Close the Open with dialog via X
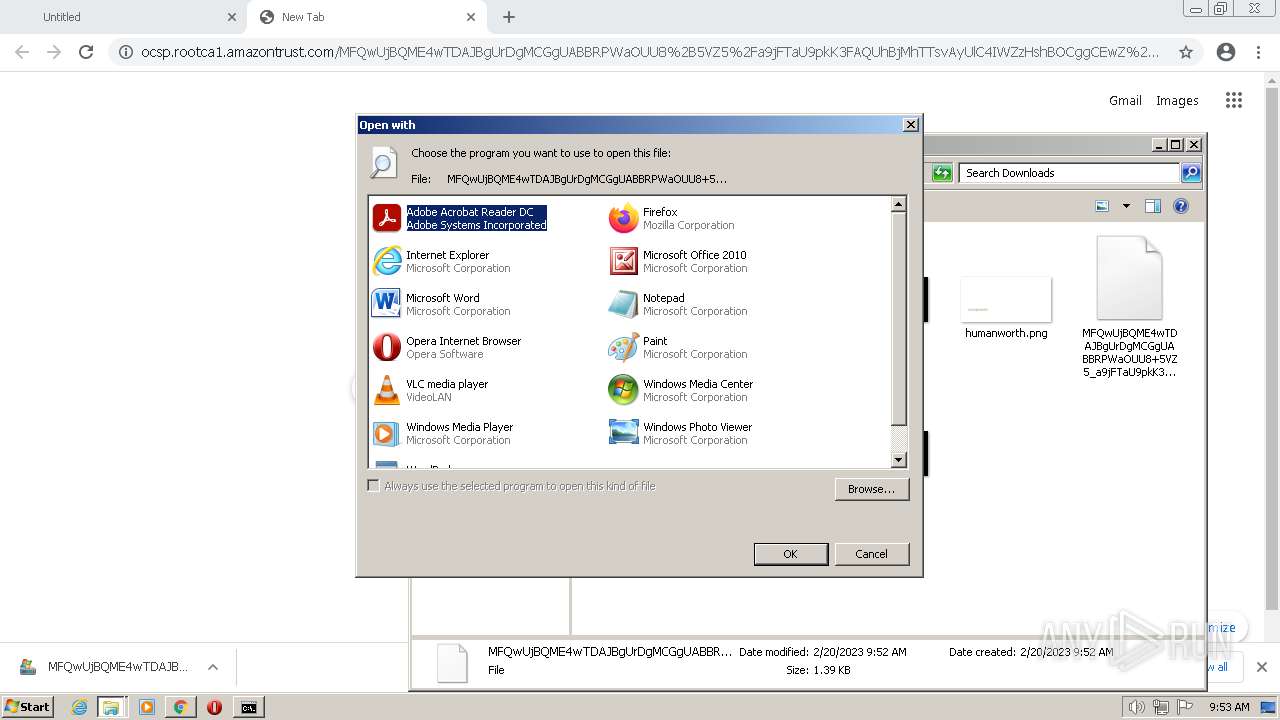The image size is (1280, 720). [x=910, y=125]
